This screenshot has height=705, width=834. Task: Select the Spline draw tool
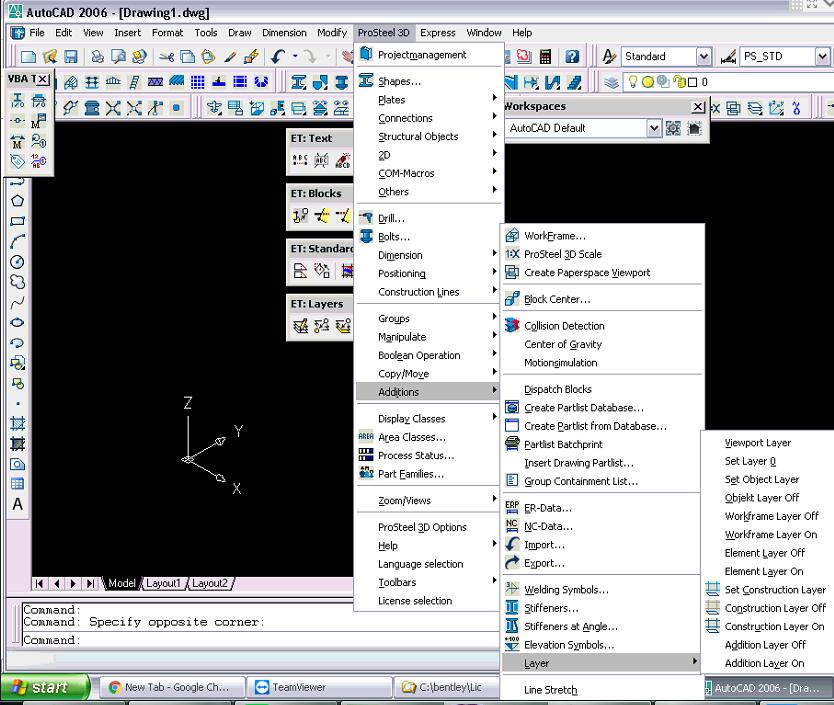tap(17, 302)
